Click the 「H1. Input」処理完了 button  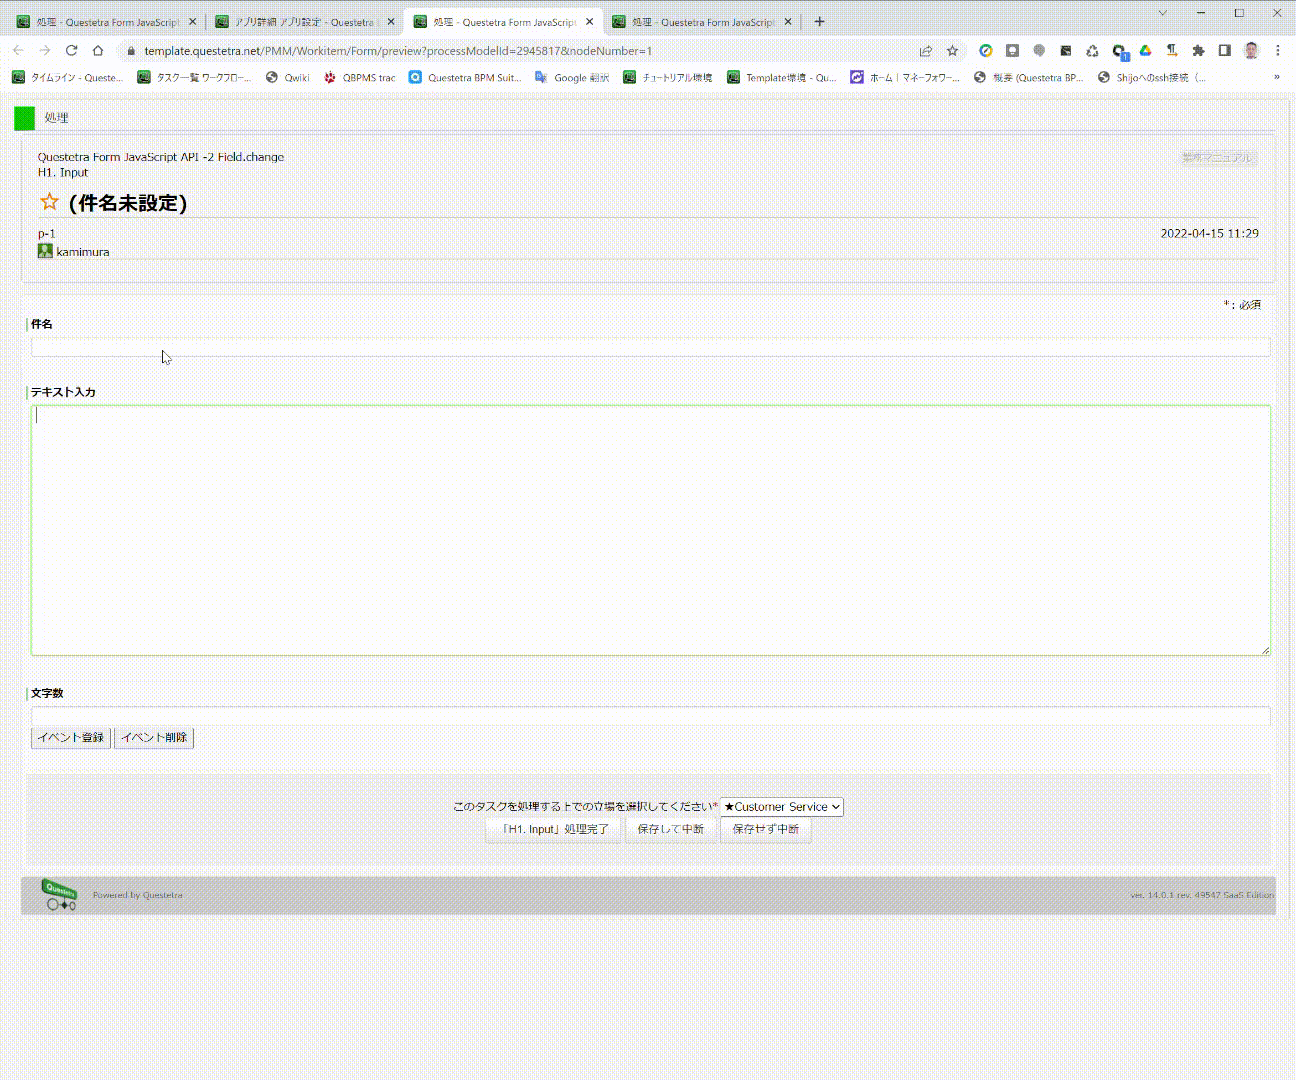(x=552, y=829)
